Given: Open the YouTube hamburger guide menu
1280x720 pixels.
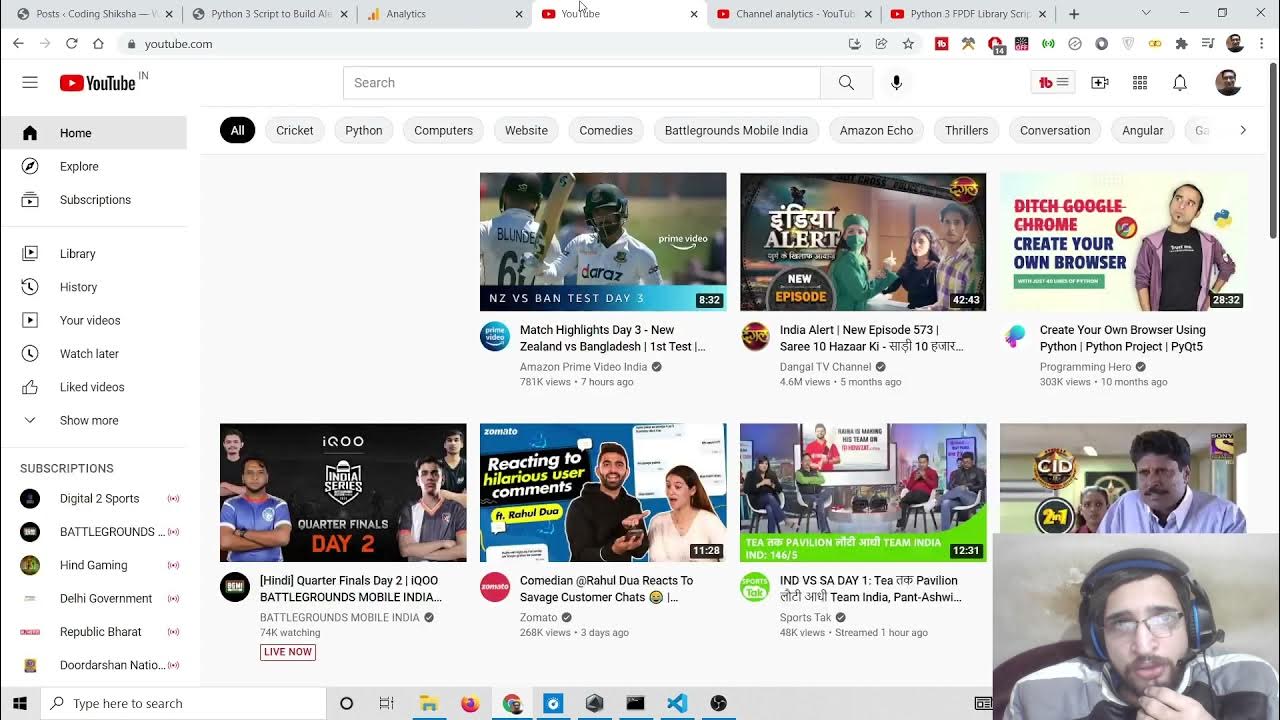Looking at the screenshot, I should (x=30, y=83).
